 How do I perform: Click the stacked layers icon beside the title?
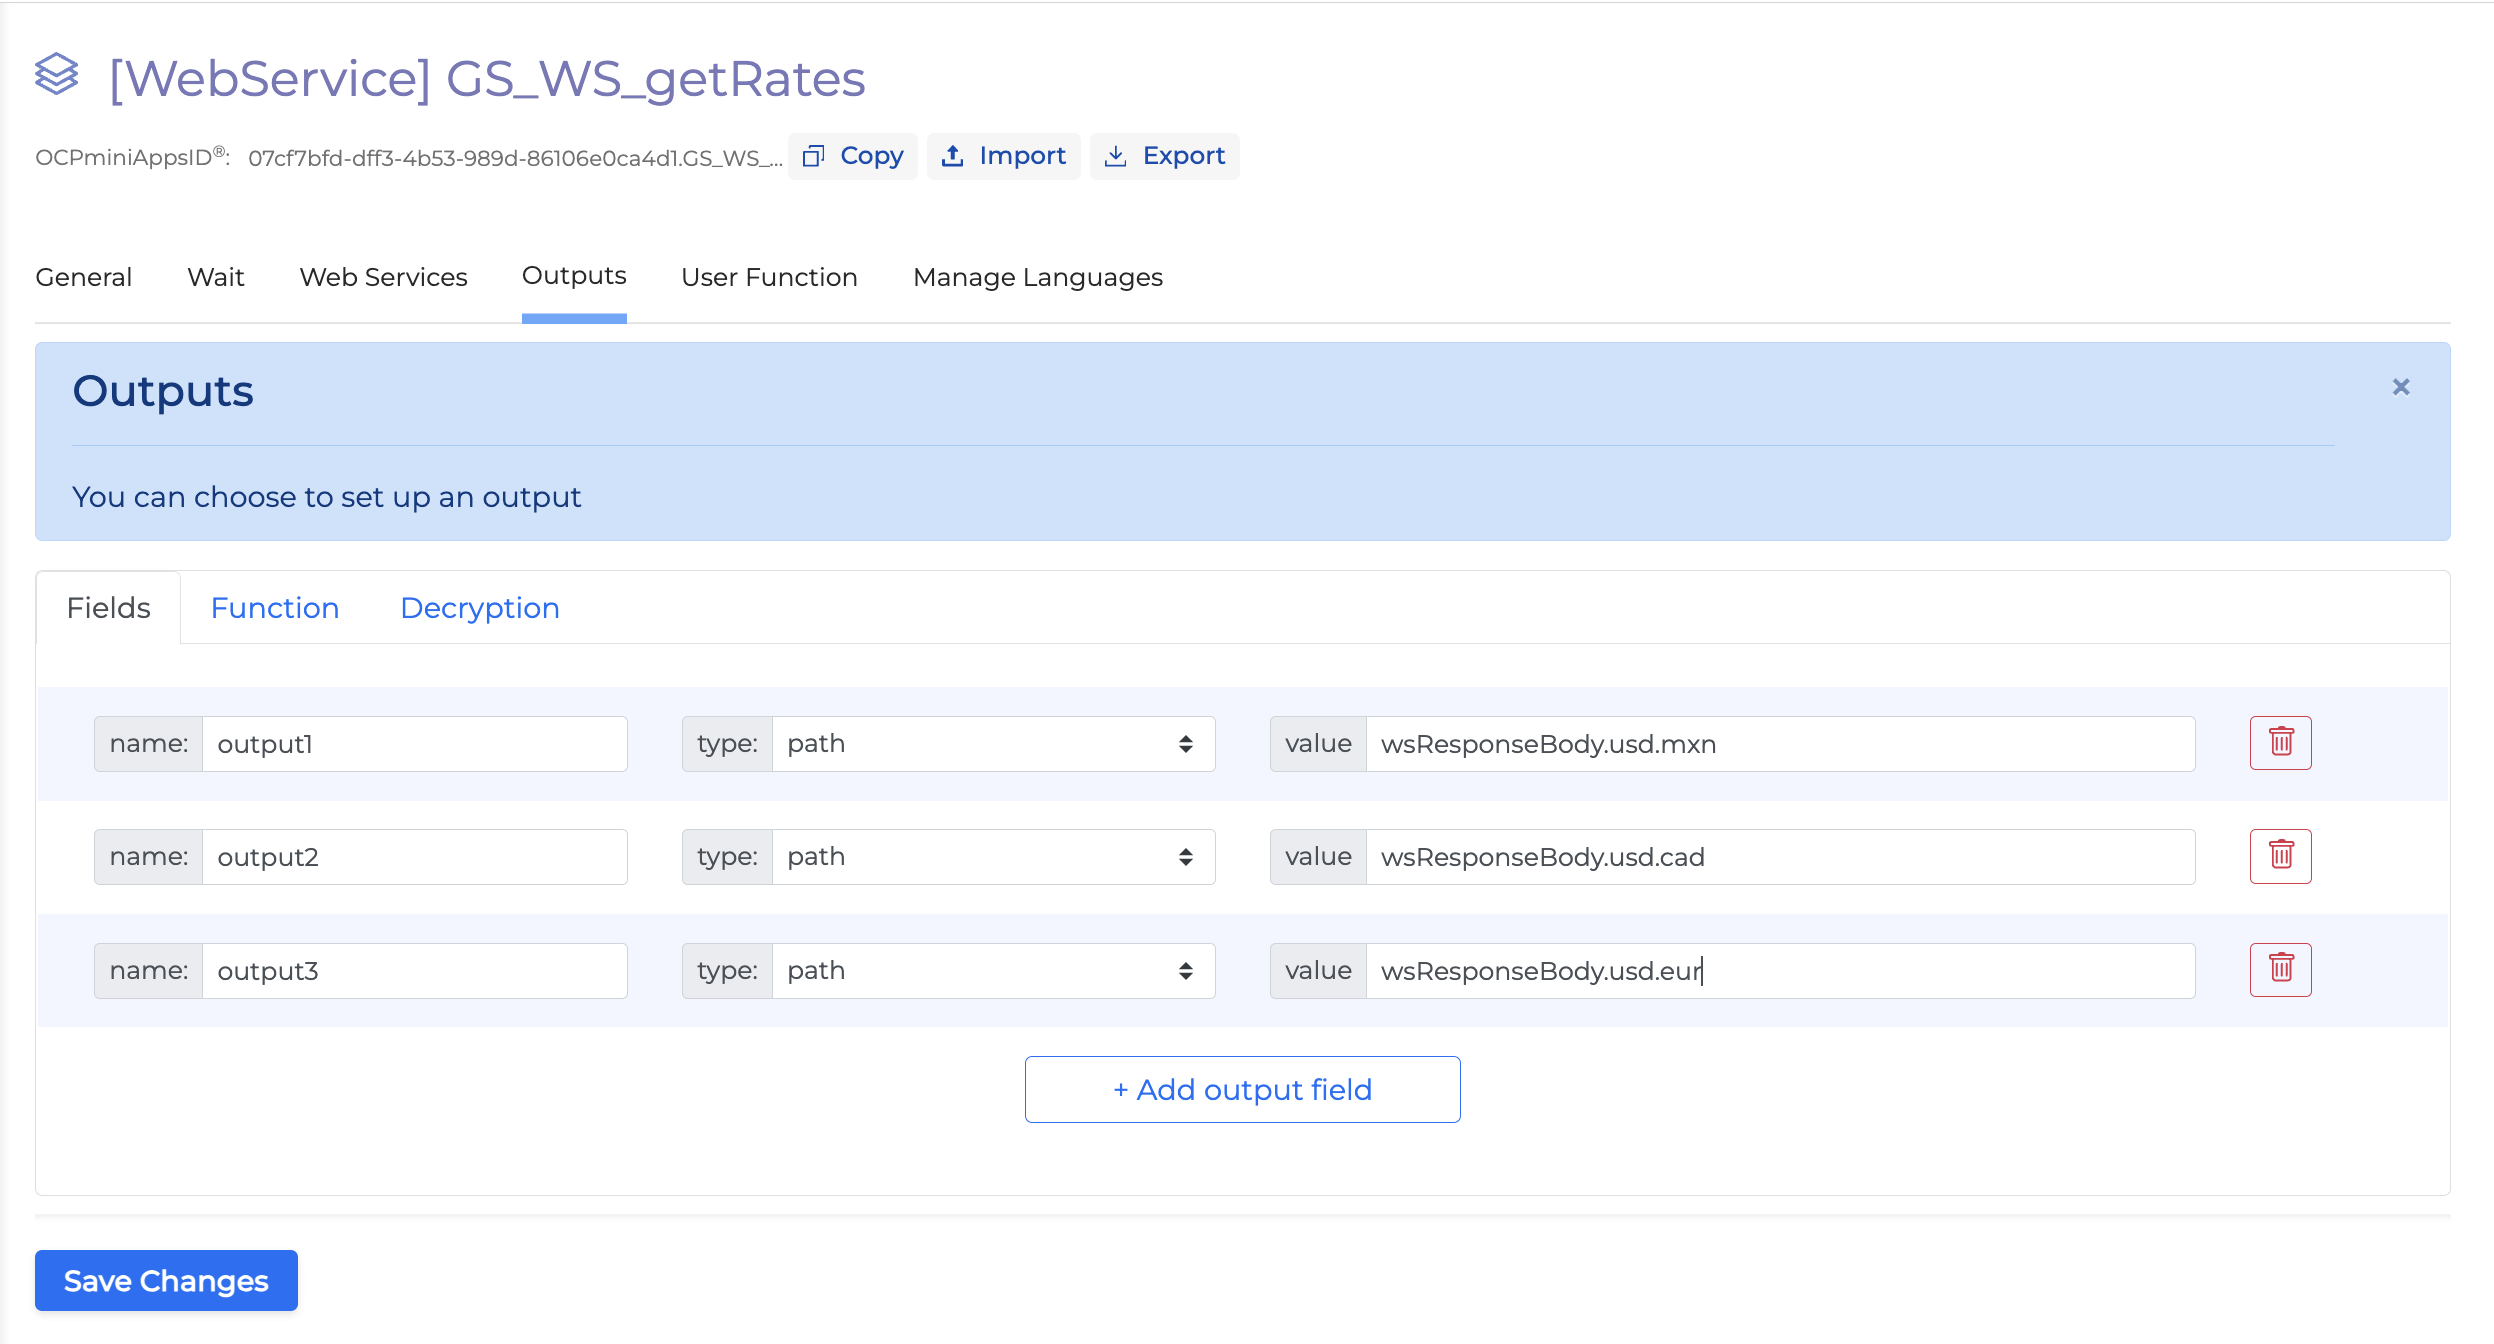pos(56,75)
